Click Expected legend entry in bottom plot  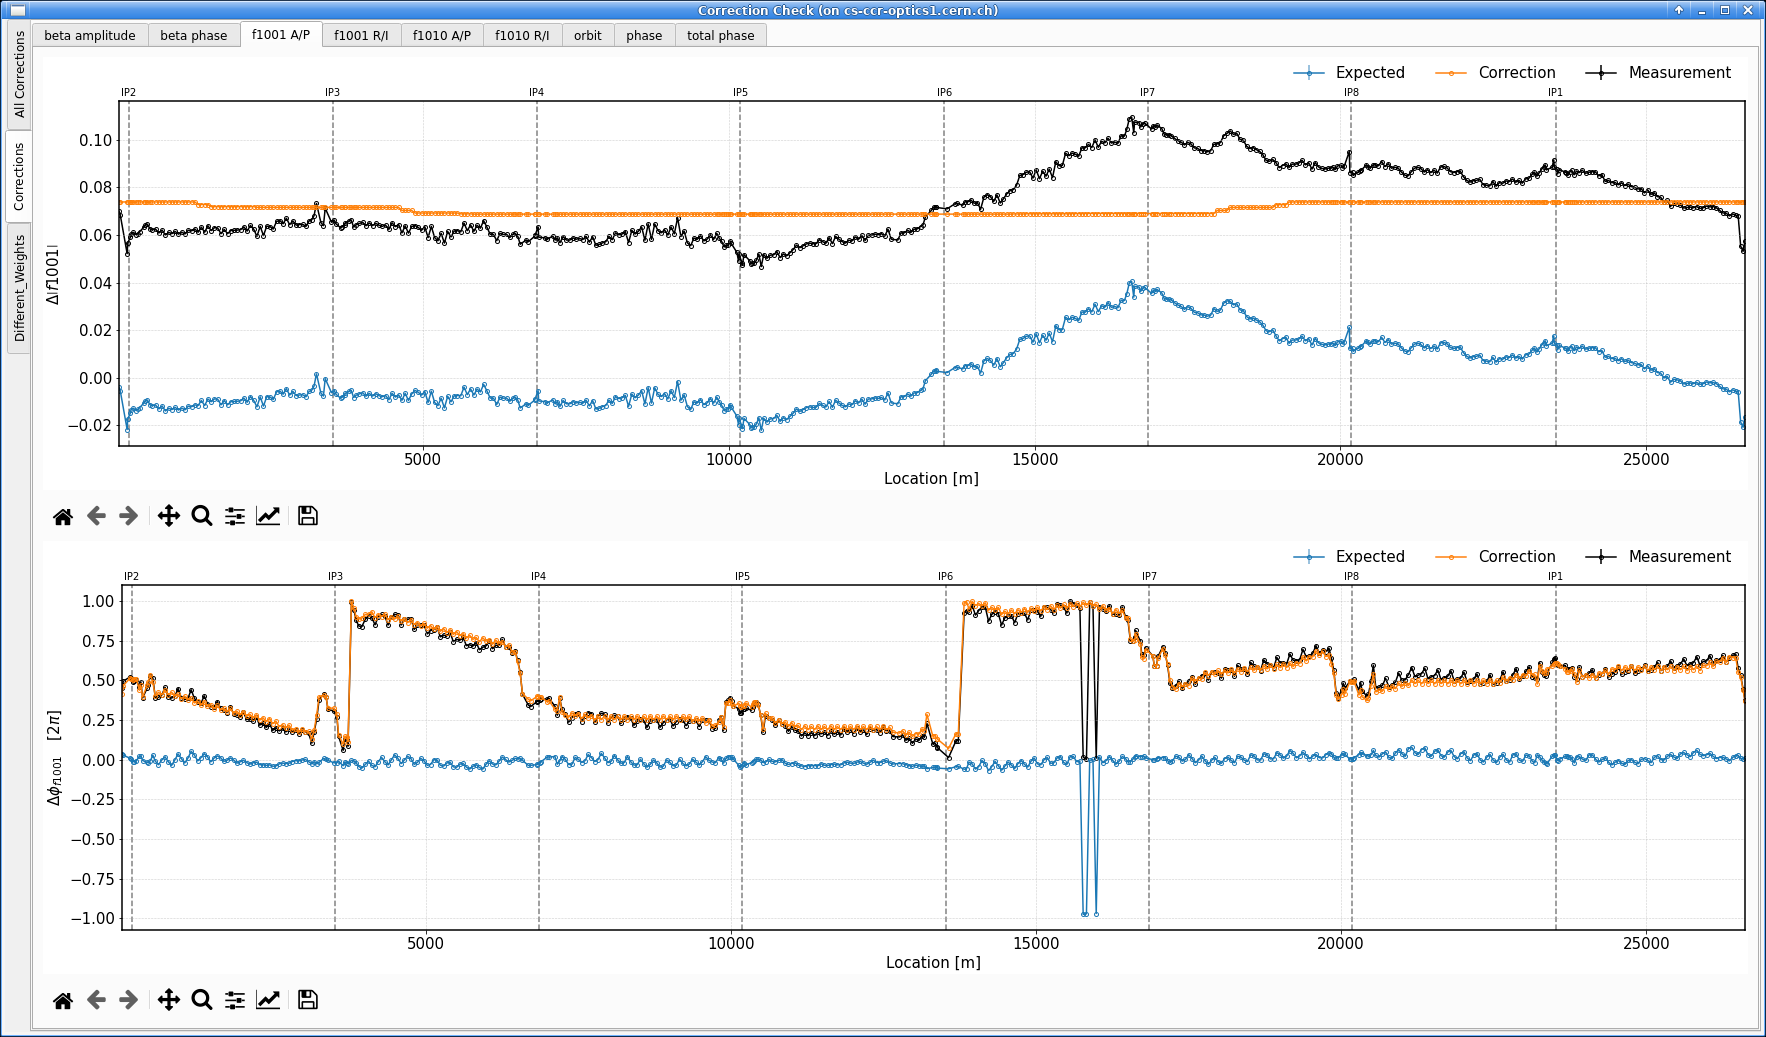coord(1349,557)
